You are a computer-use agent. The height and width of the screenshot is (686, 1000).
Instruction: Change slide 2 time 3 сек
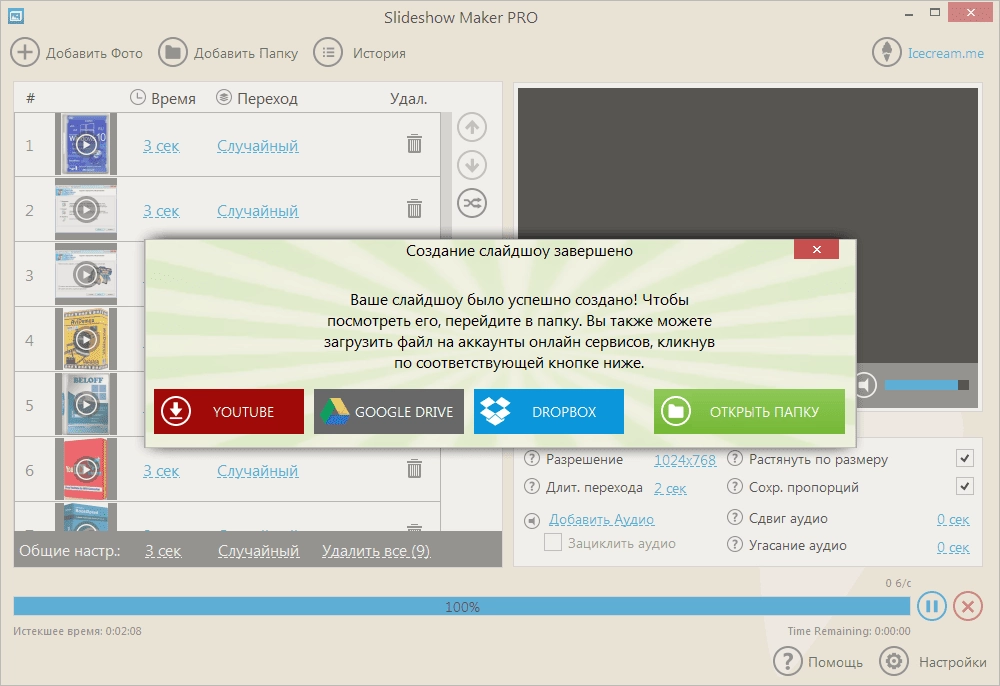coord(161,211)
